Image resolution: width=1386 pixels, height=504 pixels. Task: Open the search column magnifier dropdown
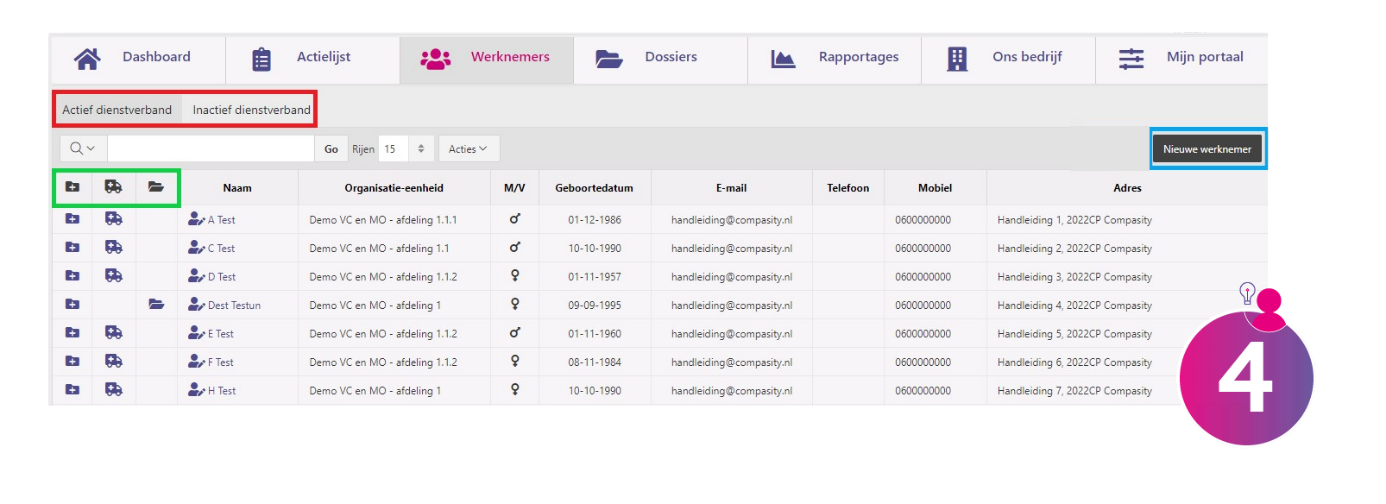point(83,149)
